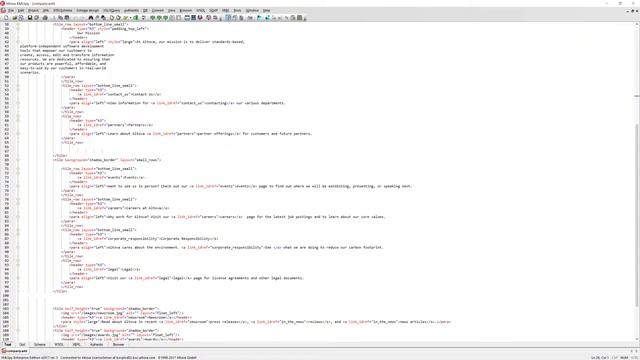This screenshot has width=640, height=360.
Task: Click the Copy toolbar icon
Action: click(x=60, y=18)
